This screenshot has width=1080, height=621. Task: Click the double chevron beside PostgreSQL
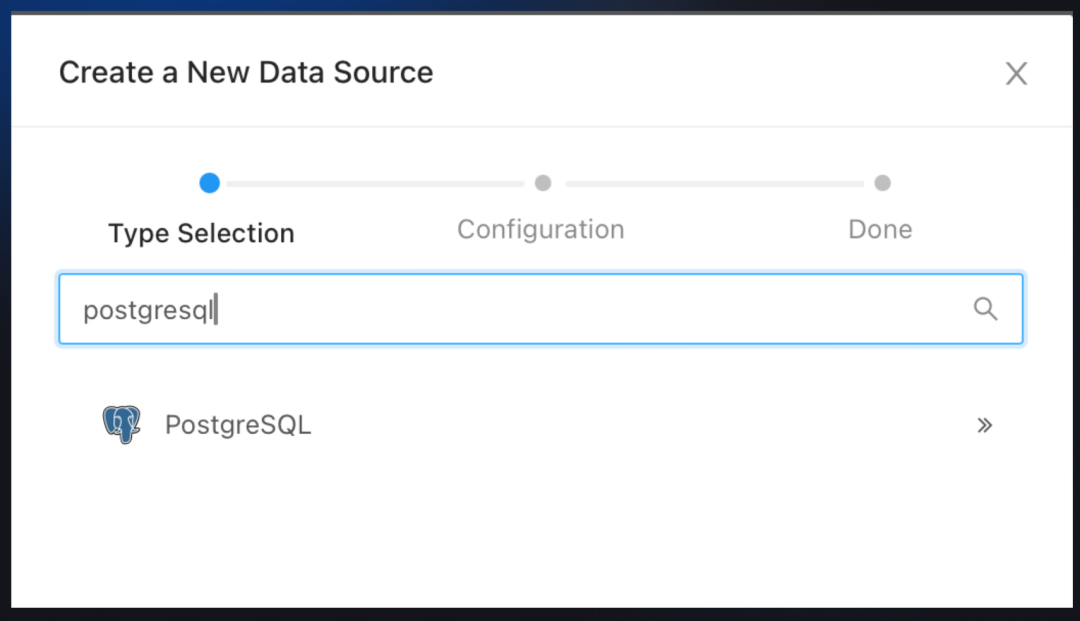(984, 426)
